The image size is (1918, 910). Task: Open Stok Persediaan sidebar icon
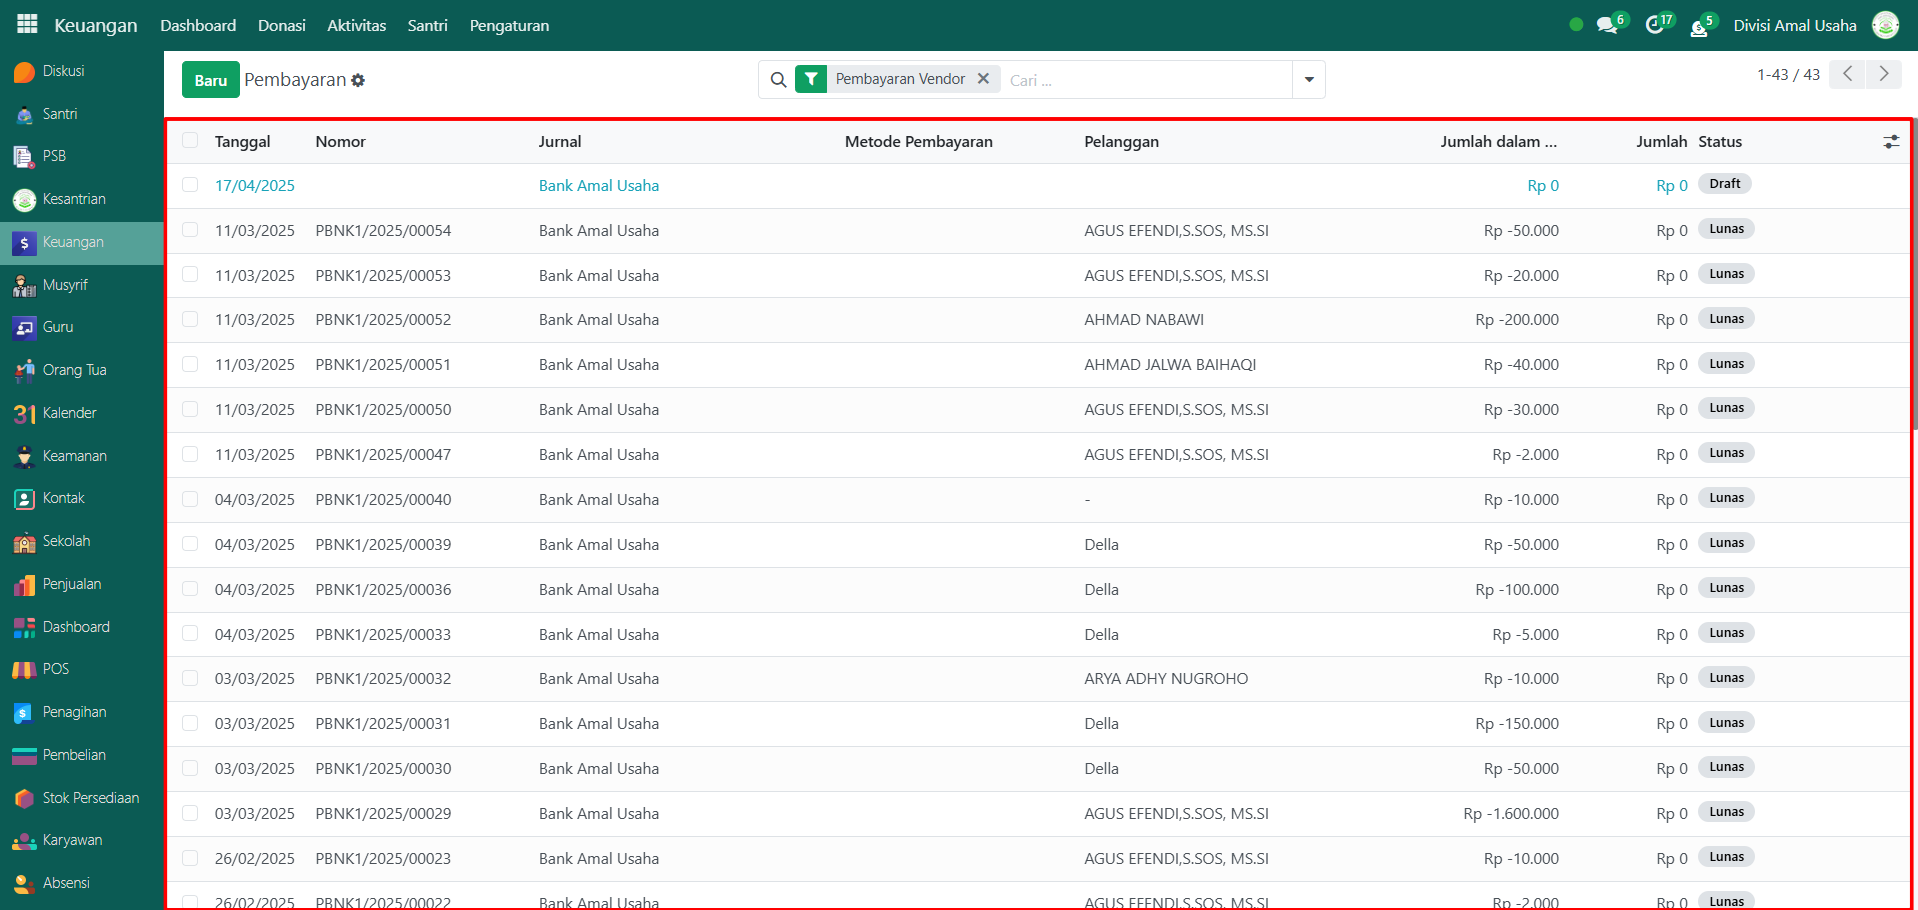click(x=25, y=799)
